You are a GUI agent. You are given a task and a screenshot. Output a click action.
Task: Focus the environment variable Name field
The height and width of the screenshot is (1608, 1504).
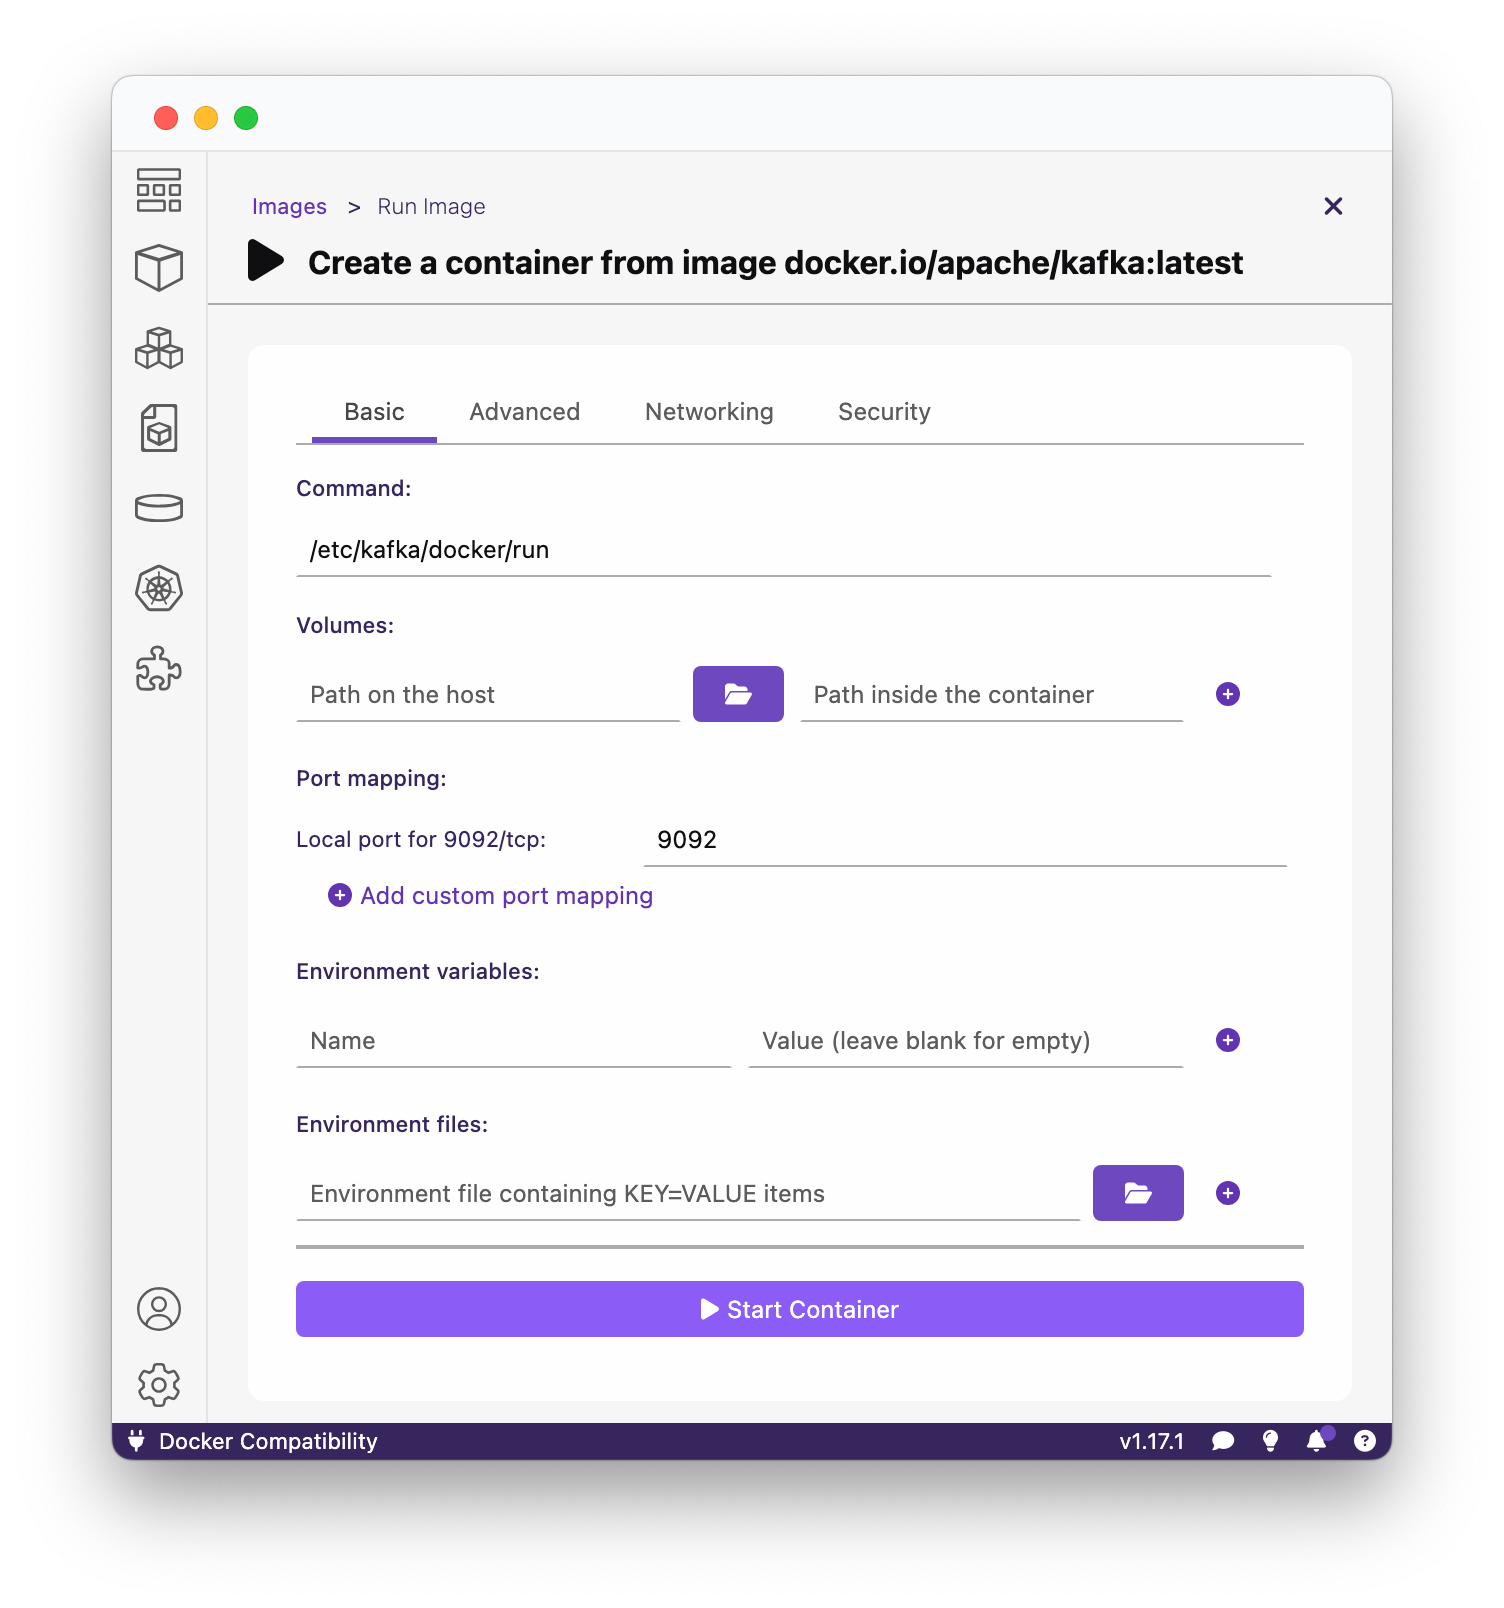click(x=514, y=1040)
